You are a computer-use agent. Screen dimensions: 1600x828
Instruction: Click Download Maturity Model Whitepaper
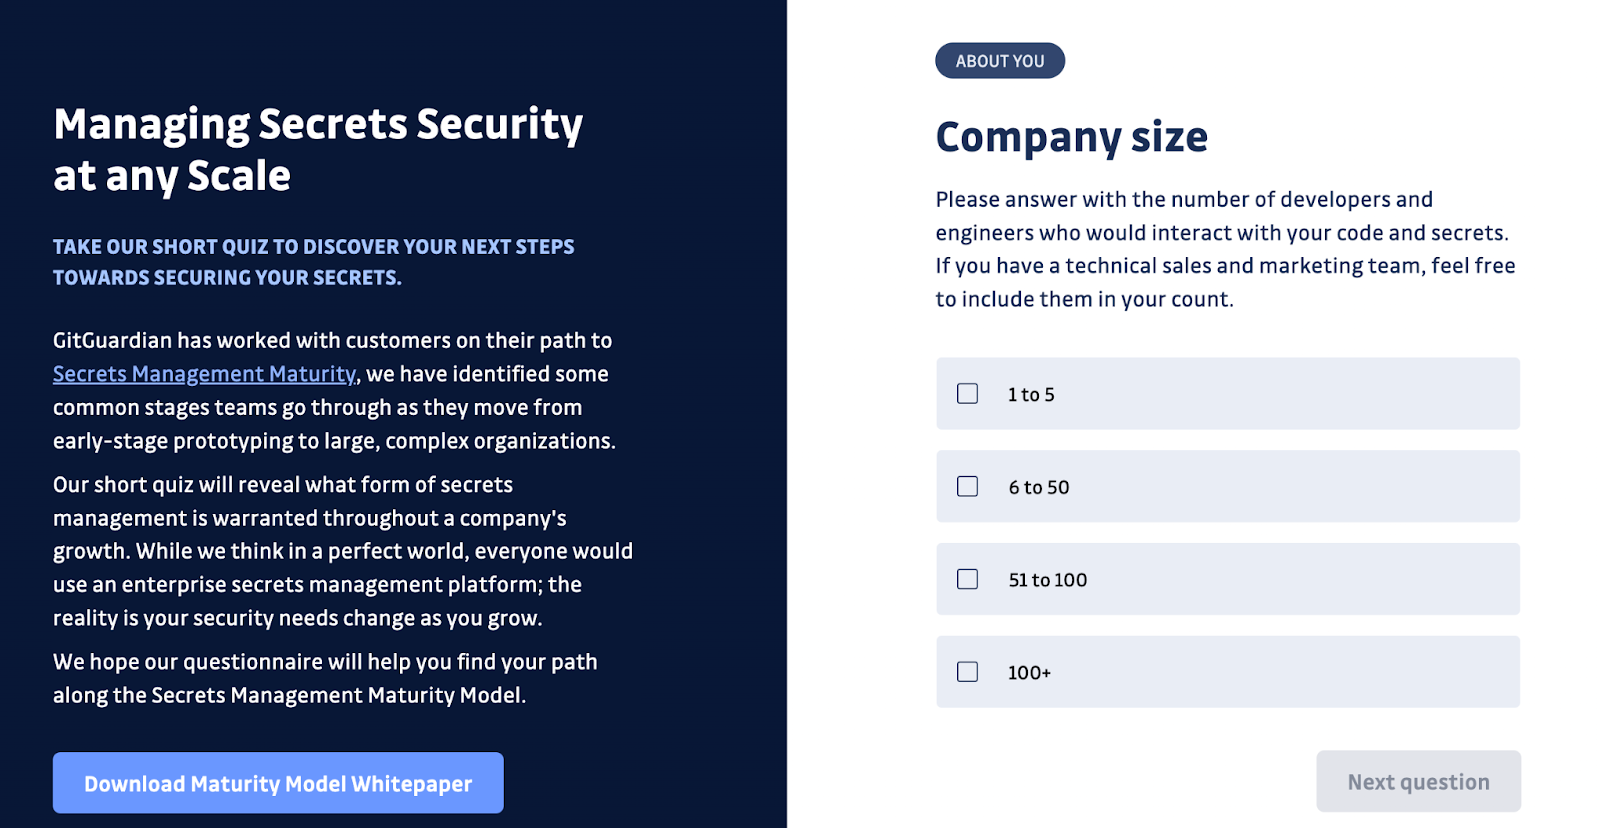(x=277, y=783)
